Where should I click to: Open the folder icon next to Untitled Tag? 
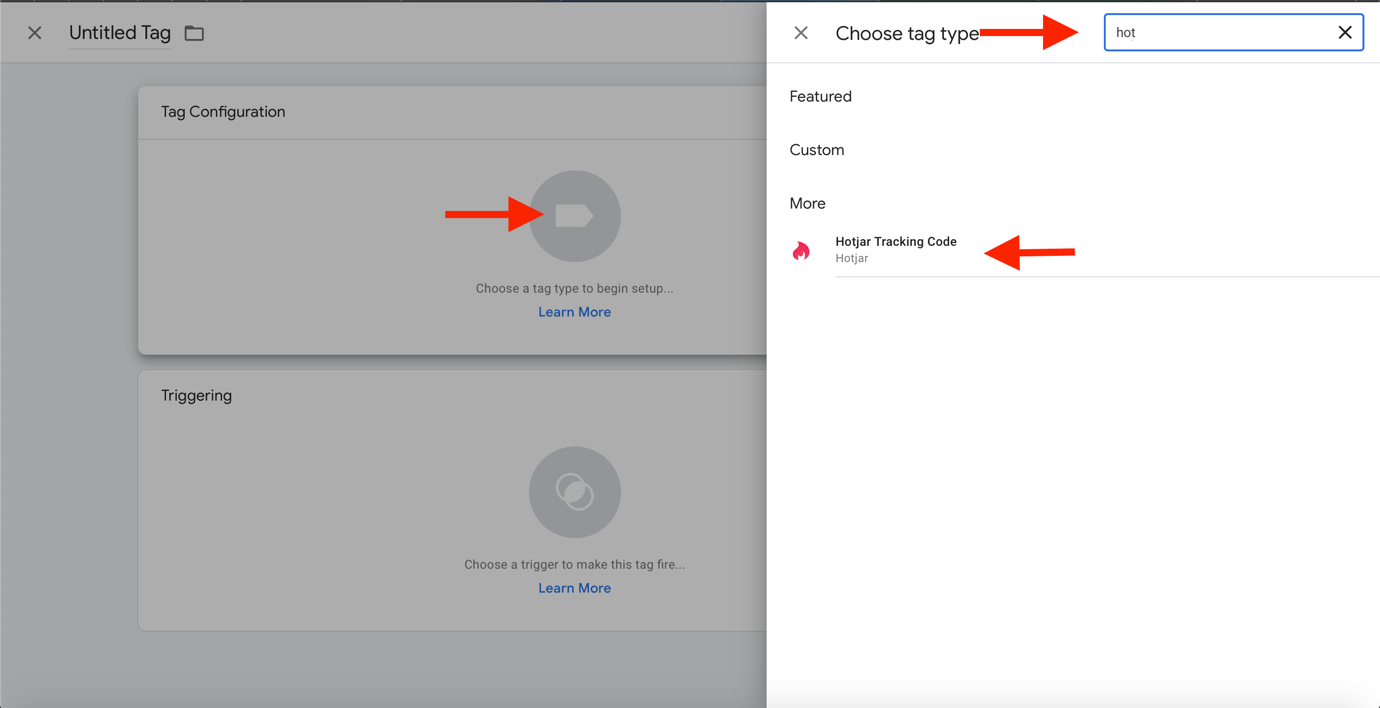point(194,33)
